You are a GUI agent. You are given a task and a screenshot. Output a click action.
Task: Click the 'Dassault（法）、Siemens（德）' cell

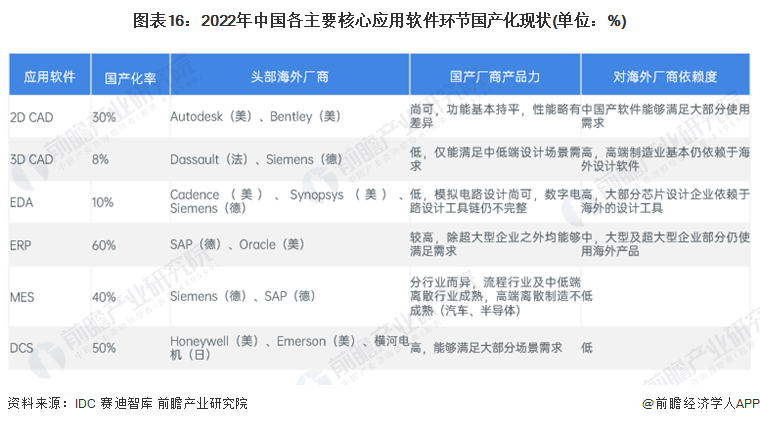(x=256, y=159)
